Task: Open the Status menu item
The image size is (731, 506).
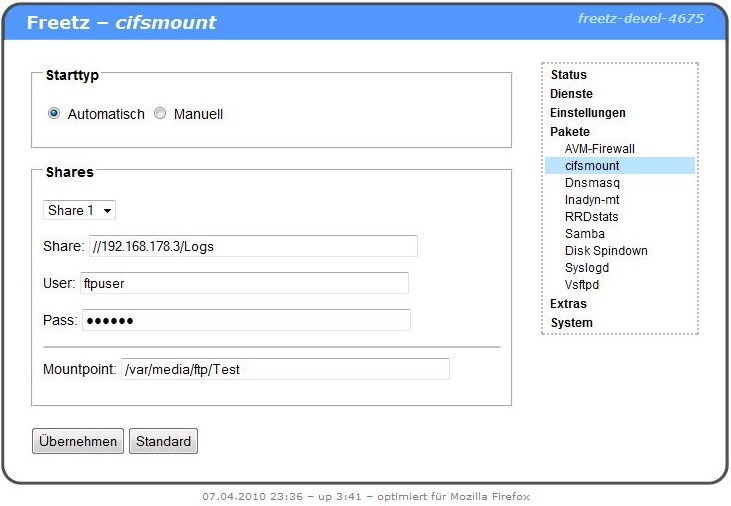Action: click(x=569, y=75)
